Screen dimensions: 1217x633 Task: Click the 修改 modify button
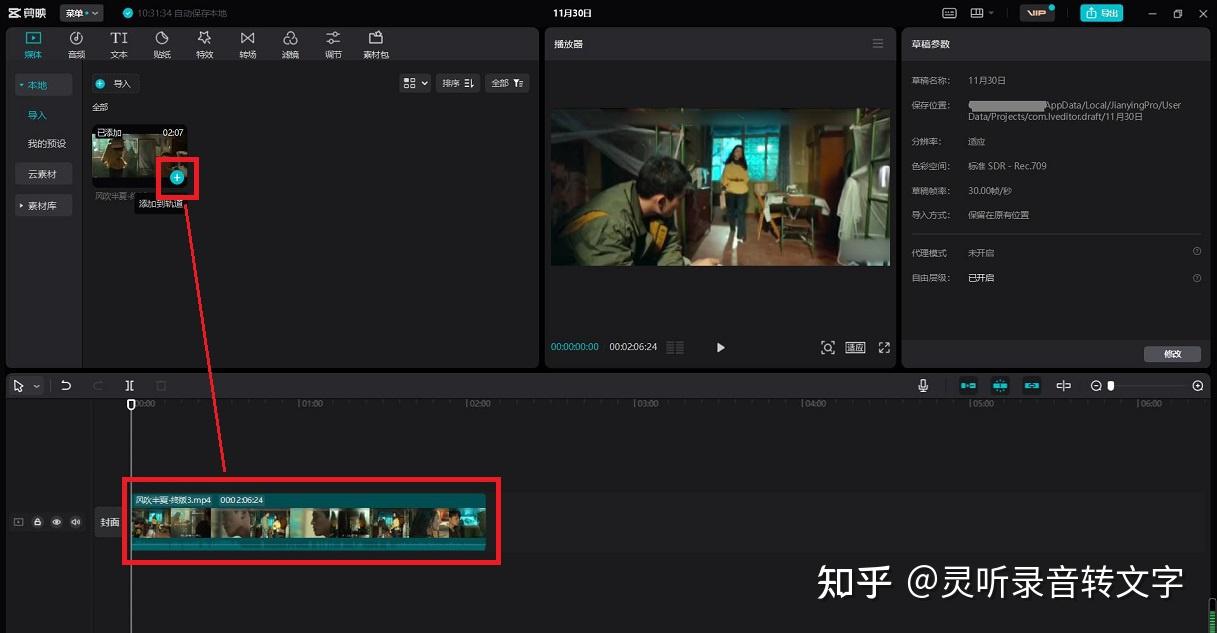click(x=1173, y=354)
